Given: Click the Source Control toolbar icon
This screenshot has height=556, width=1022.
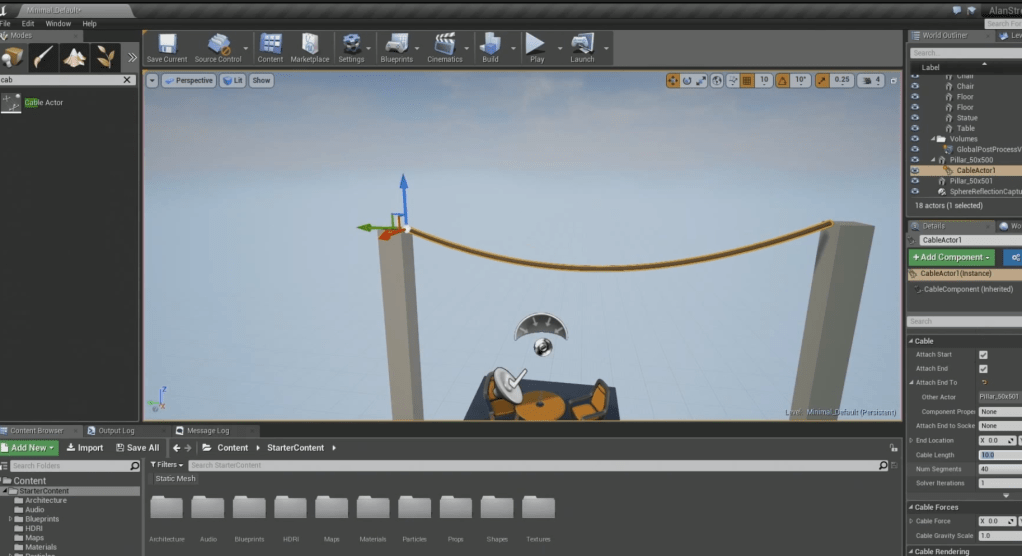Looking at the screenshot, I should coord(218,46).
